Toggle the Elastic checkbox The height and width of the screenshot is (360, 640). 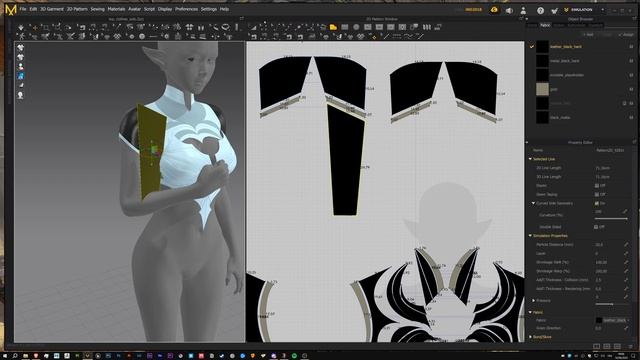point(597,185)
